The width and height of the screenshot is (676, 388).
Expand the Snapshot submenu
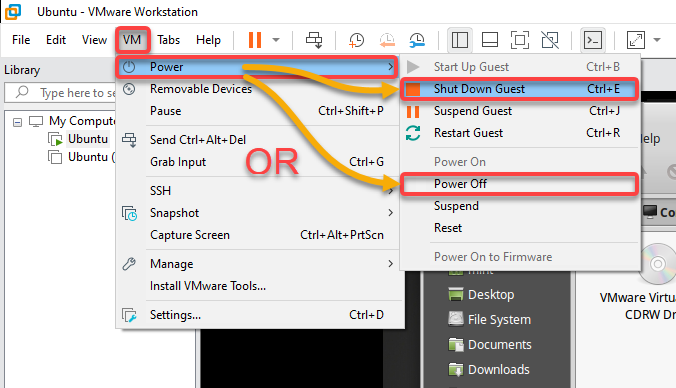coord(257,213)
